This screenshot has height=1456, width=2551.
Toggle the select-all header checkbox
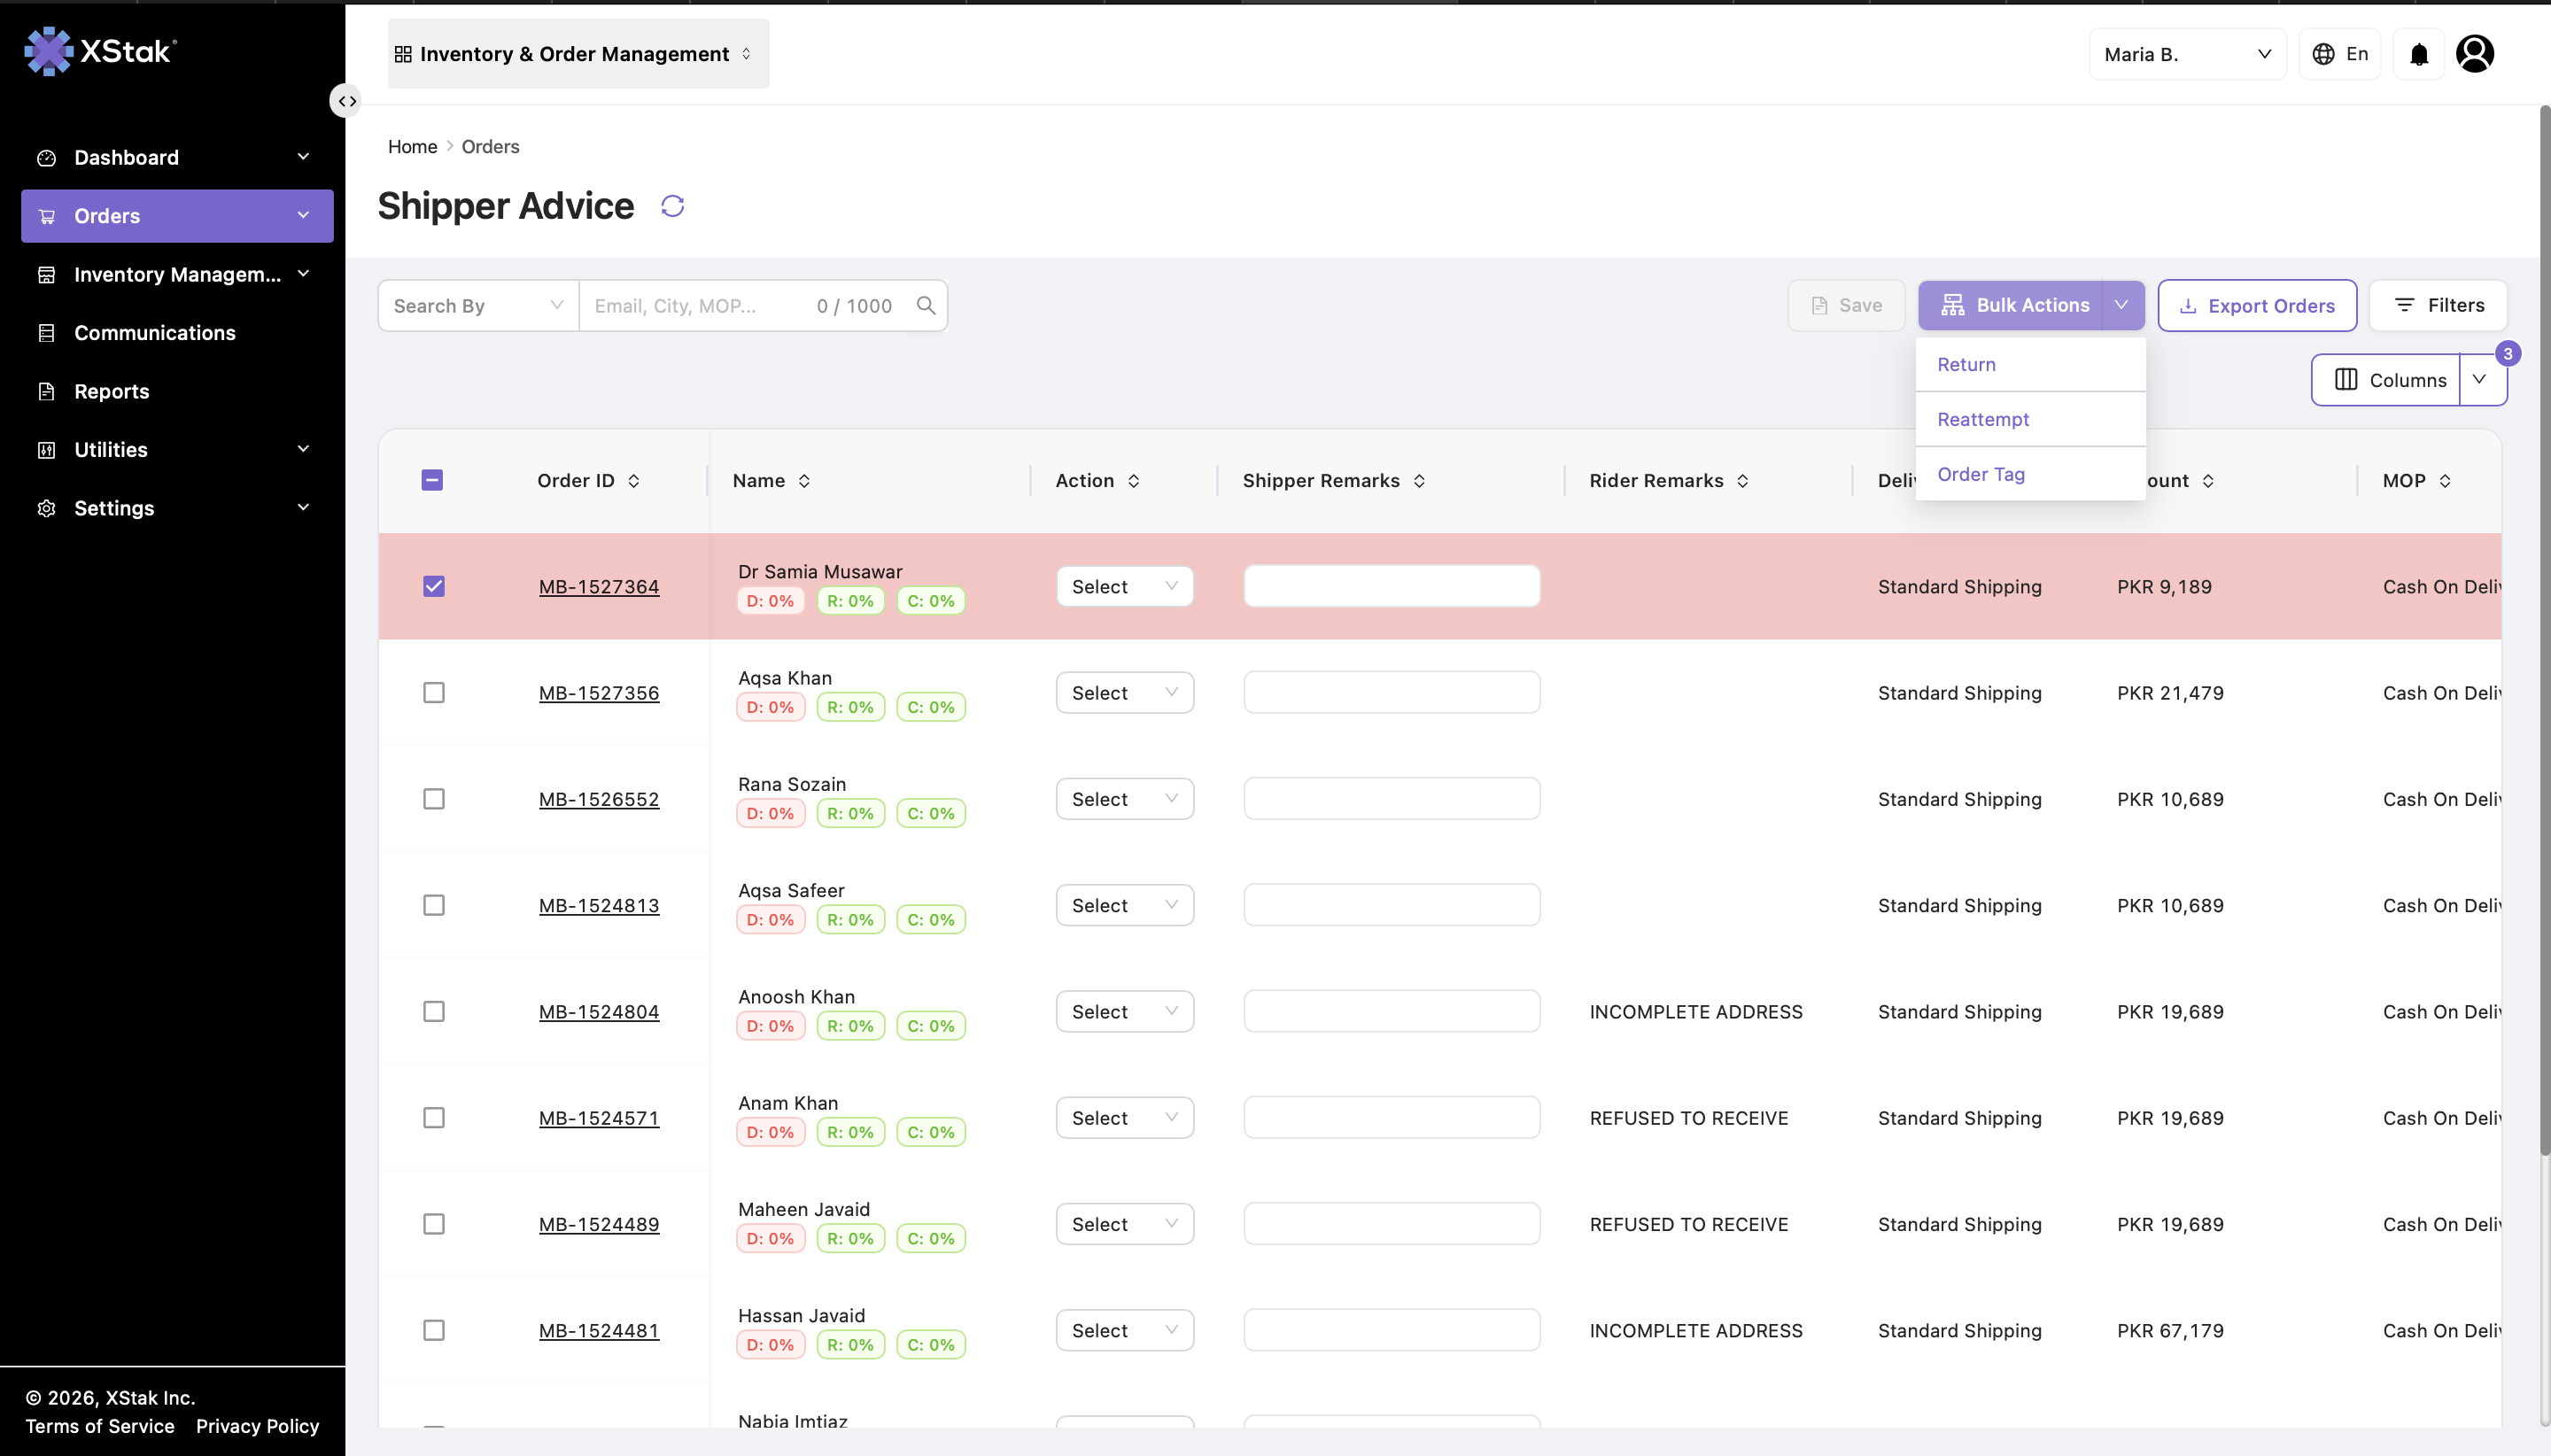[x=432, y=480]
